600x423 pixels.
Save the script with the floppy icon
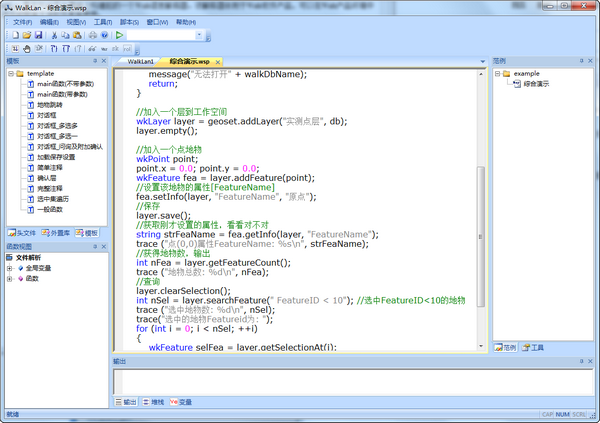coord(38,35)
